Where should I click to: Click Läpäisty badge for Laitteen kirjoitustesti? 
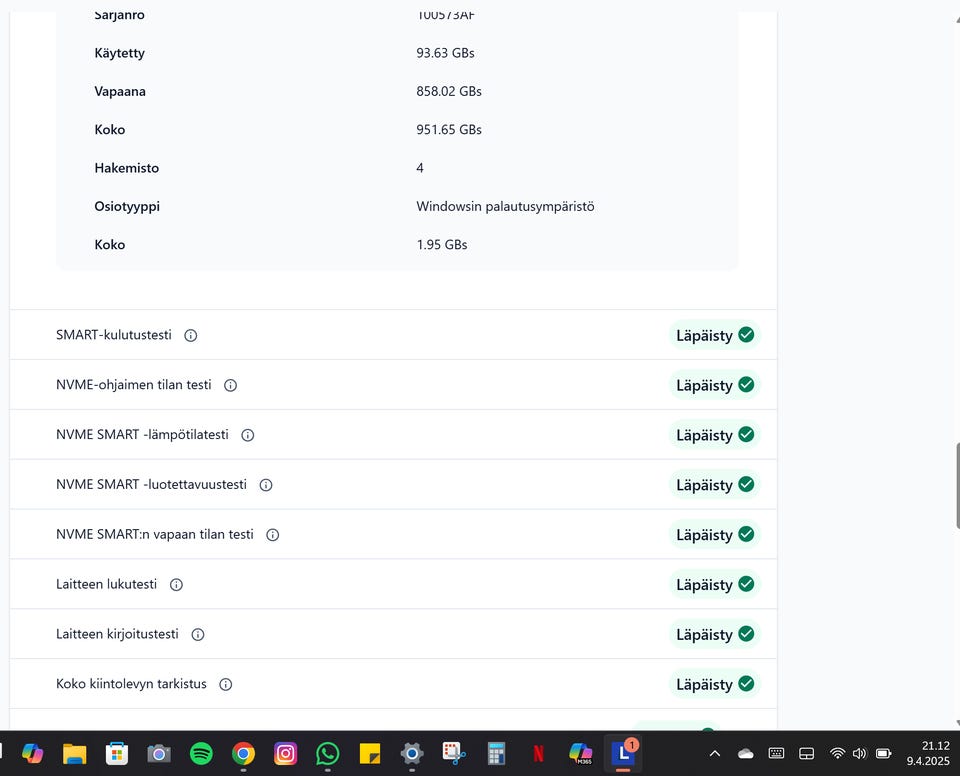click(714, 635)
